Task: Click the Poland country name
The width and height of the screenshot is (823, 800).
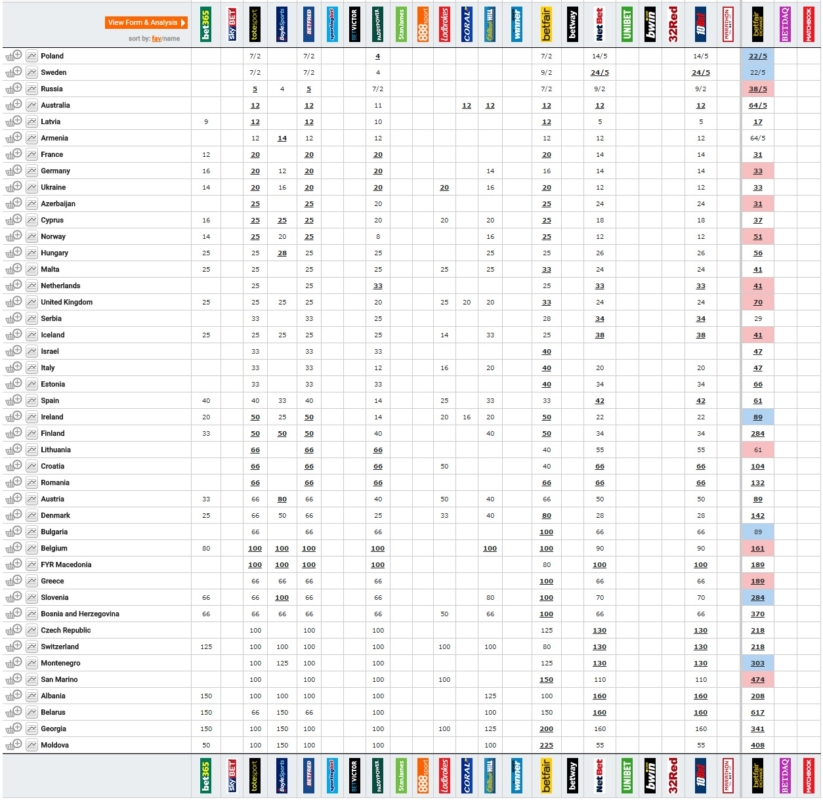Action: 52,56
